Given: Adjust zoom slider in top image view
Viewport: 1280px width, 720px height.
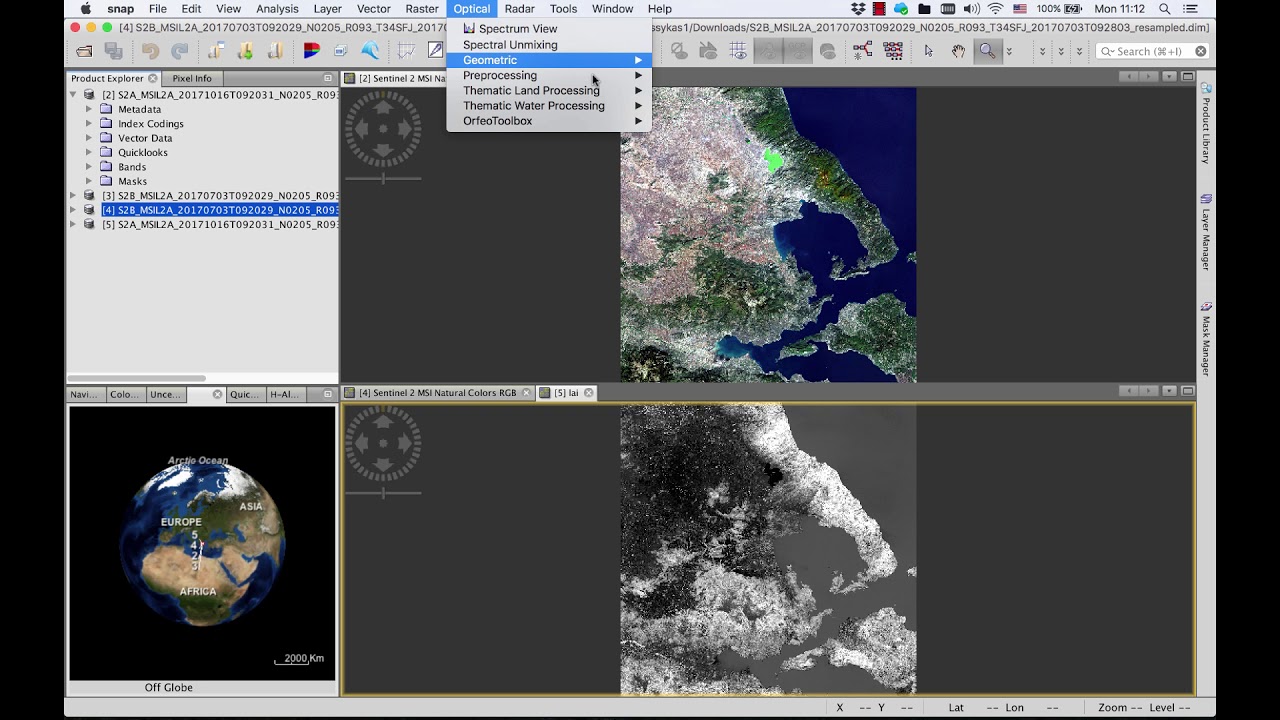Looking at the screenshot, I should pos(383,179).
